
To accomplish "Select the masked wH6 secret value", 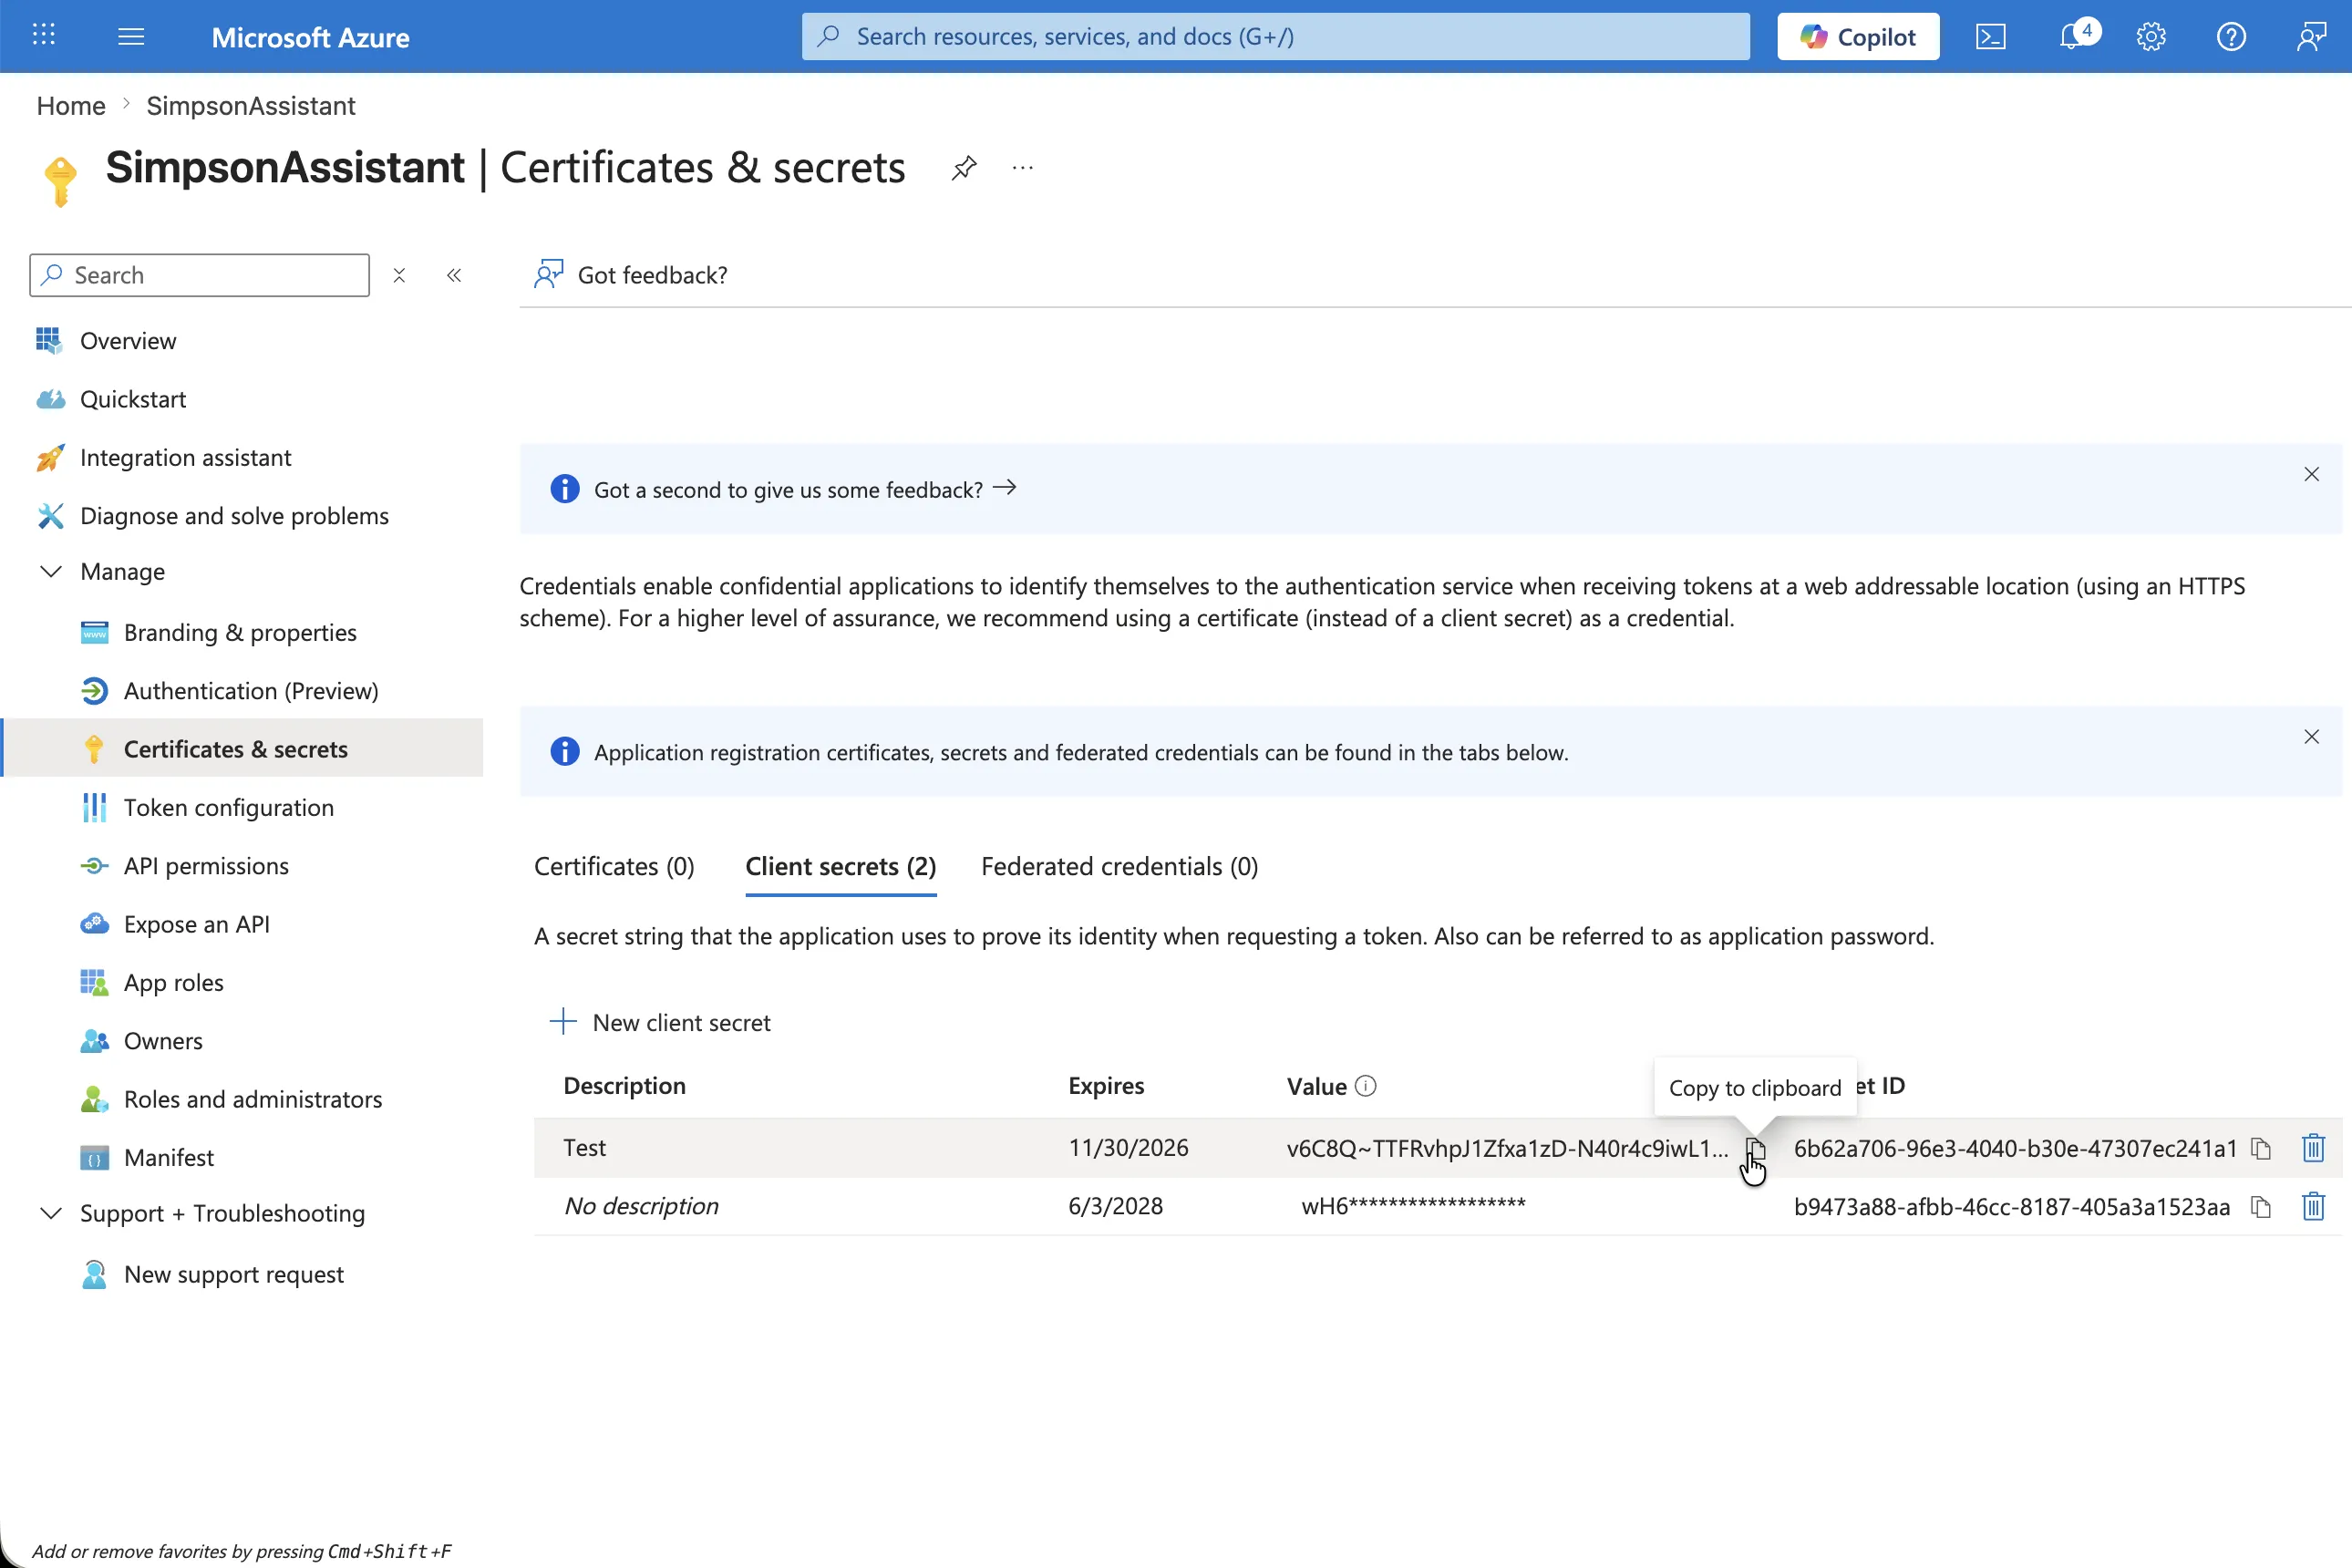I will click(x=1413, y=1205).
